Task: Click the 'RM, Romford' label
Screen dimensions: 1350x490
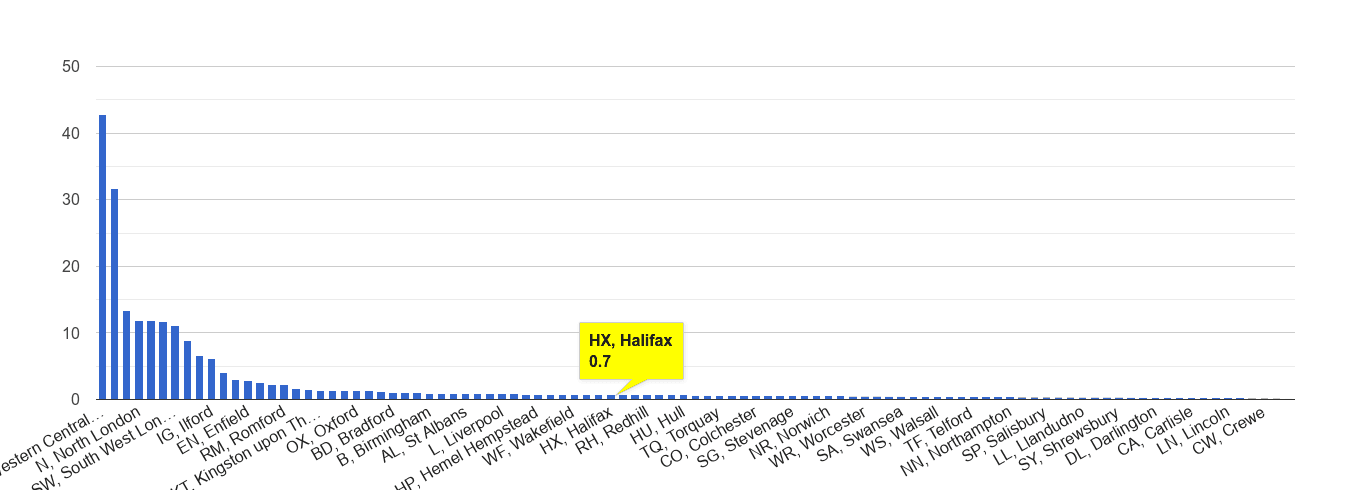Action: point(244,433)
